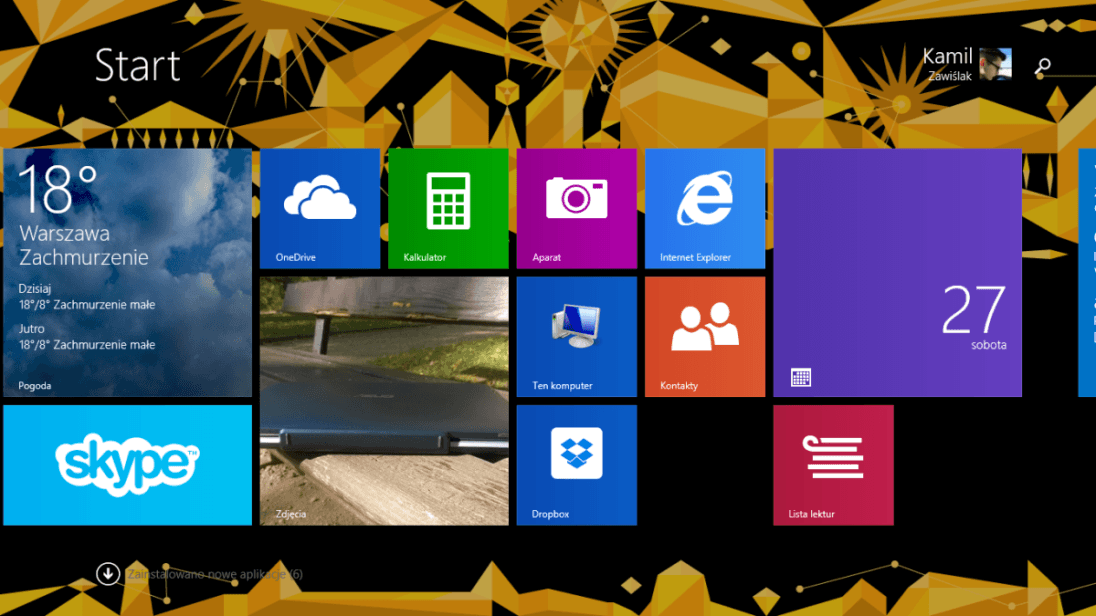1096x616 pixels.
Task: Open the Kamil Zawiślak user account menu
Action: click(967, 64)
